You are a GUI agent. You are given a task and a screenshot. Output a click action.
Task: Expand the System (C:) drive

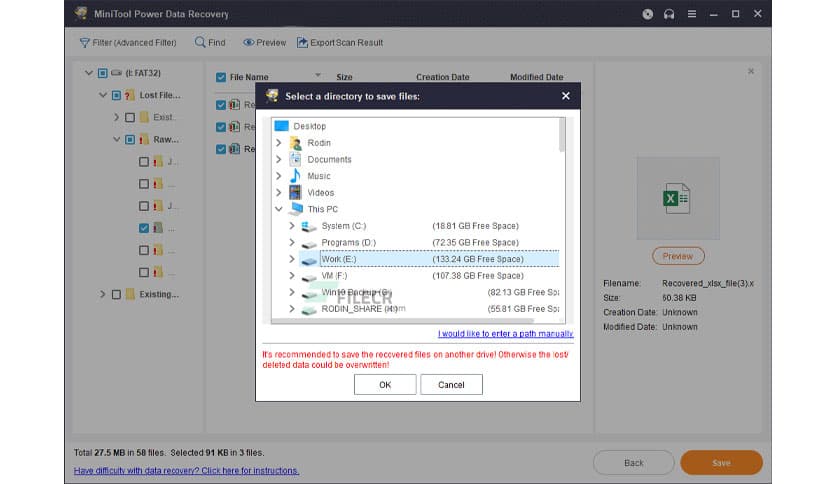click(x=292, y=226)
